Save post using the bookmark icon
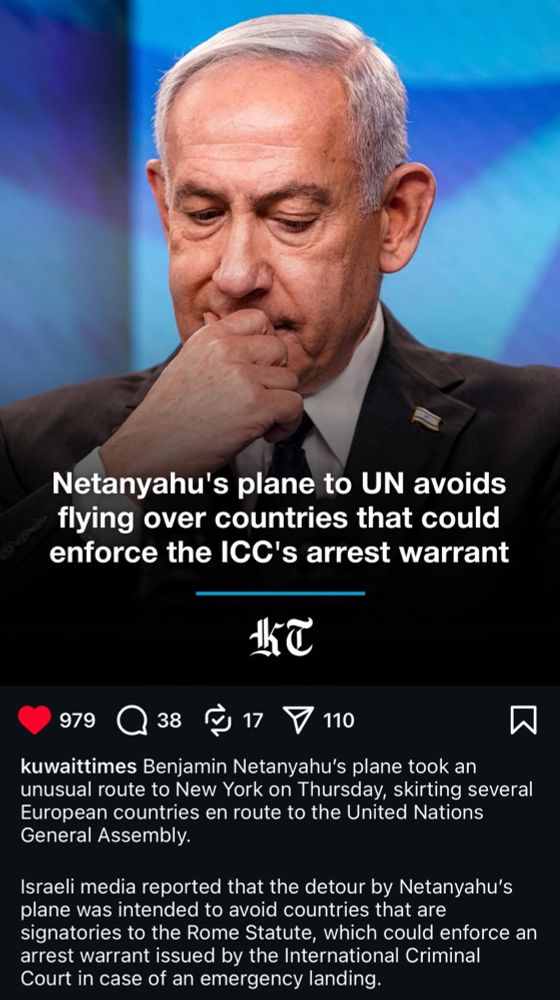The height and width of the screenshot is (1000, 560). (524, 721)
